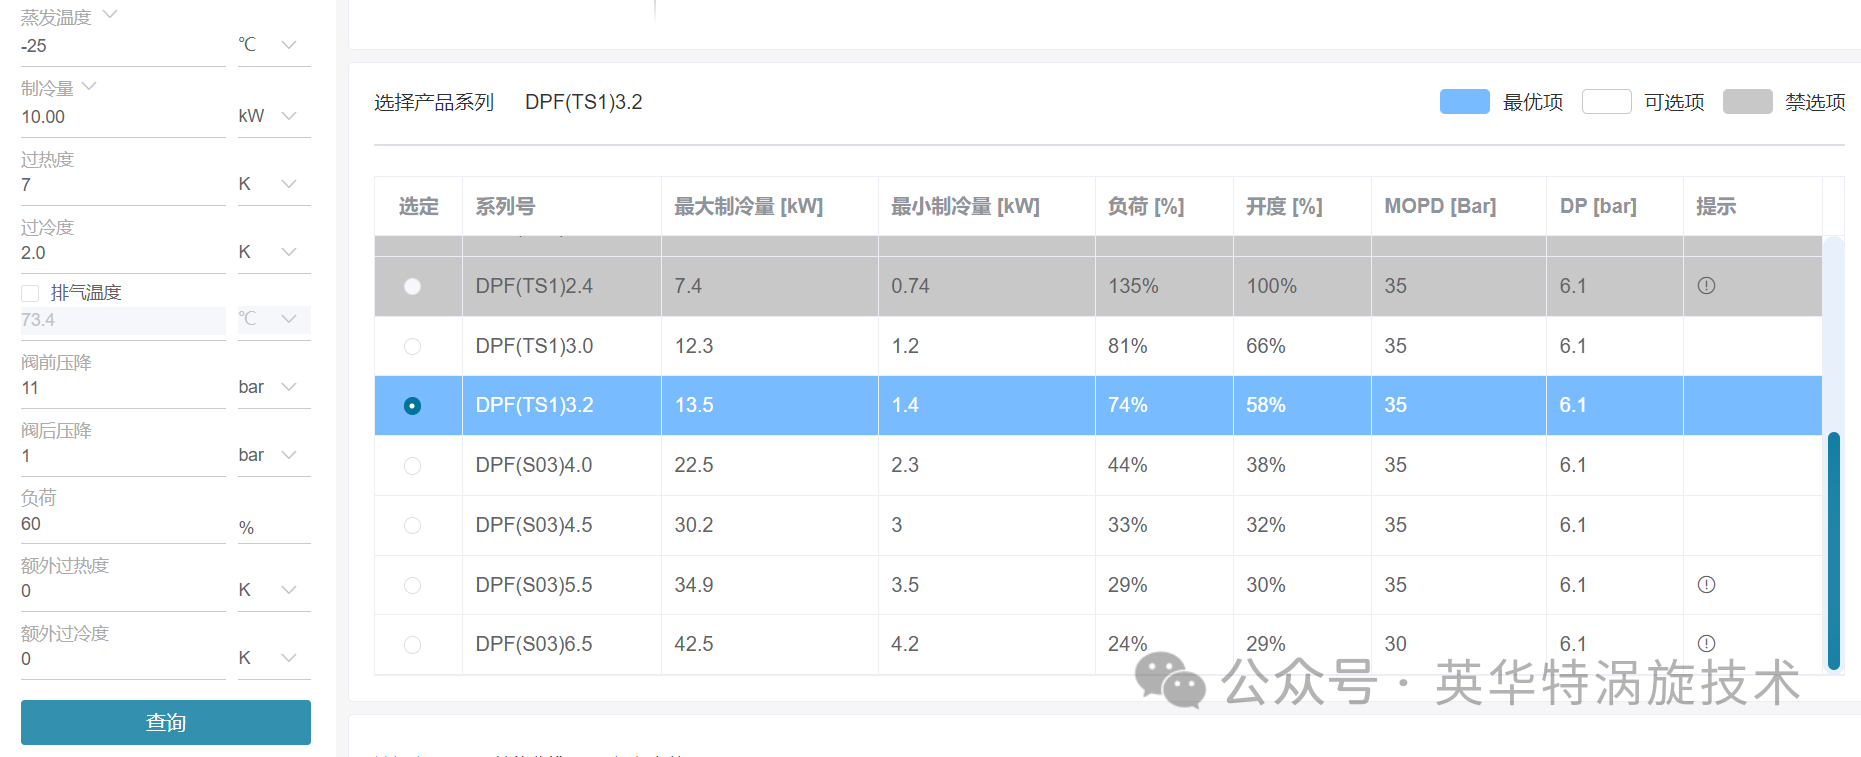Click the white 可选项 legend swatch
This screenshot has height=757, width=1861.
[1607, 102]
